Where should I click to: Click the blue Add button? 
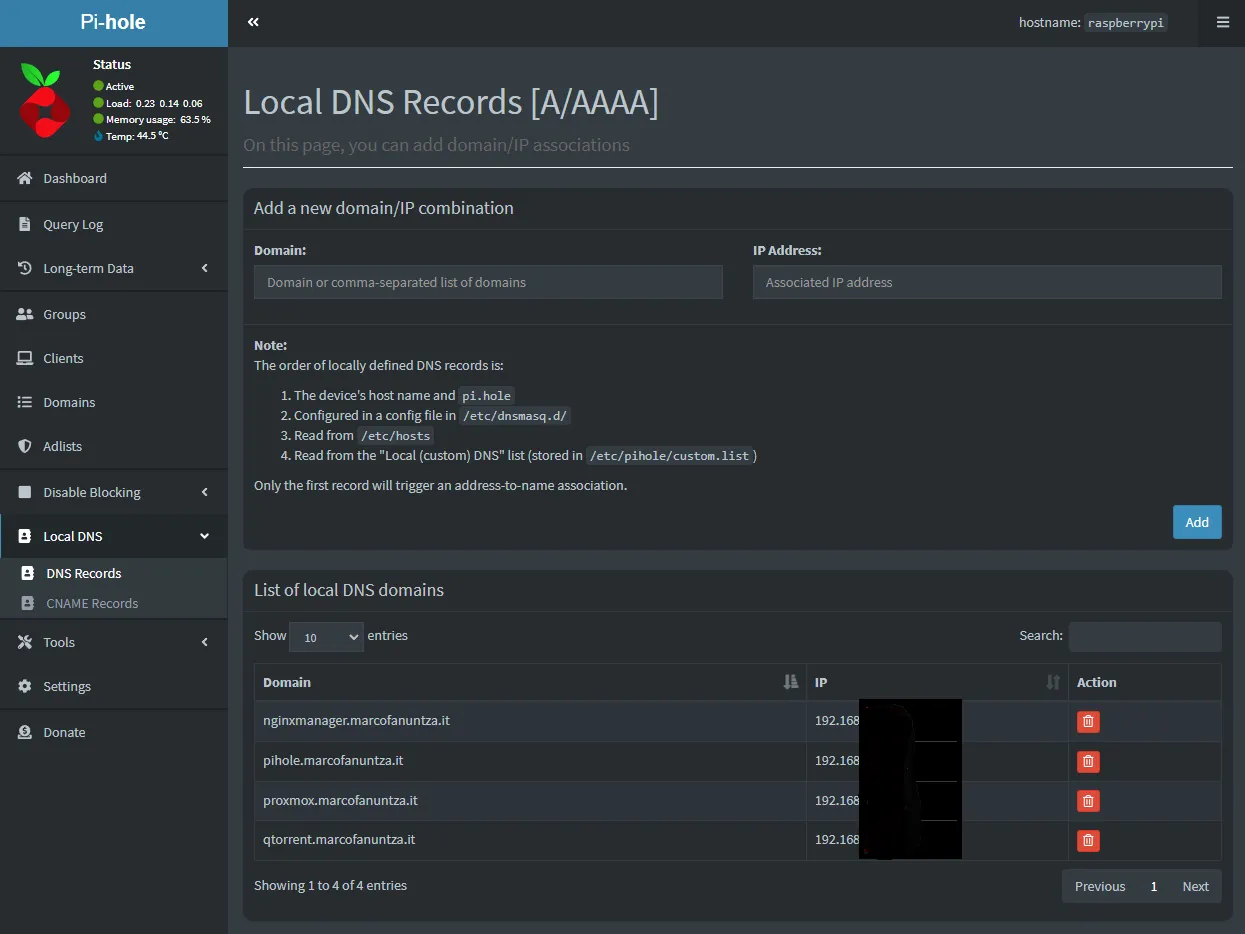[x=1197, y=522]
